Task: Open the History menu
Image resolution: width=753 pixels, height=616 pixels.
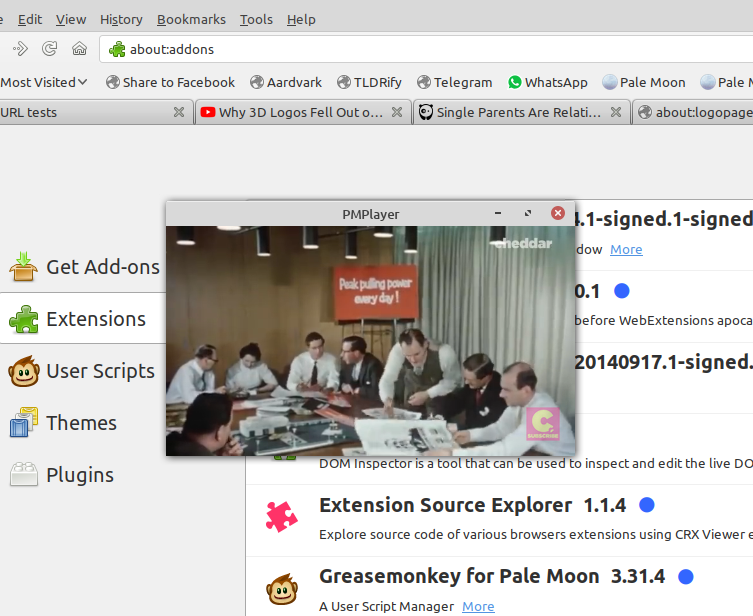Action: click(x=121, y=20)
